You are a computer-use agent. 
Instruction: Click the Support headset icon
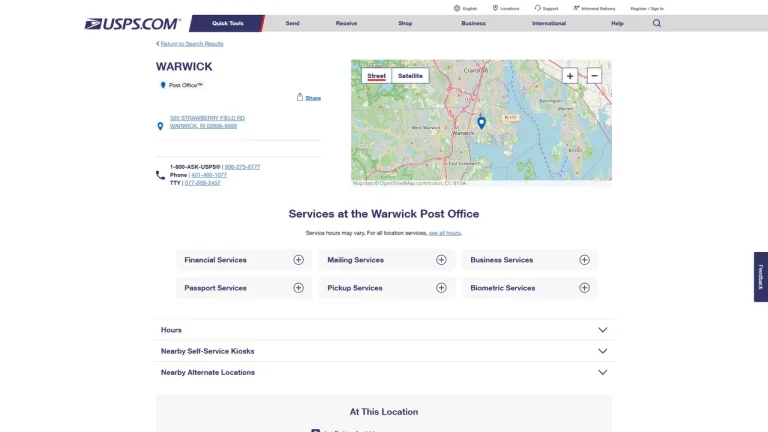pyautogui.click(x=537, y=8)
